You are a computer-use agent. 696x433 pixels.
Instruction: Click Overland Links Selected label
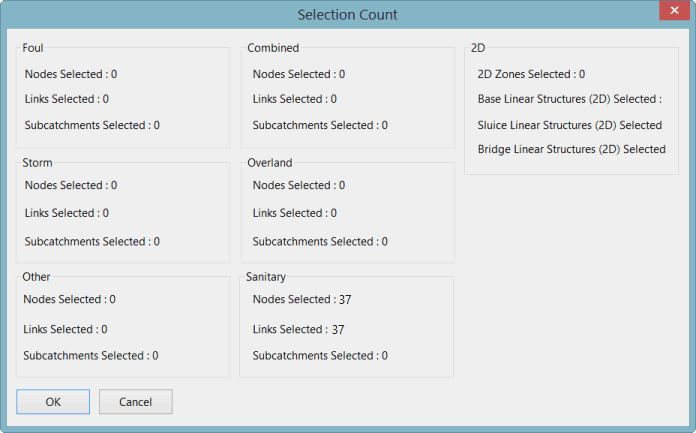(295, 213)
